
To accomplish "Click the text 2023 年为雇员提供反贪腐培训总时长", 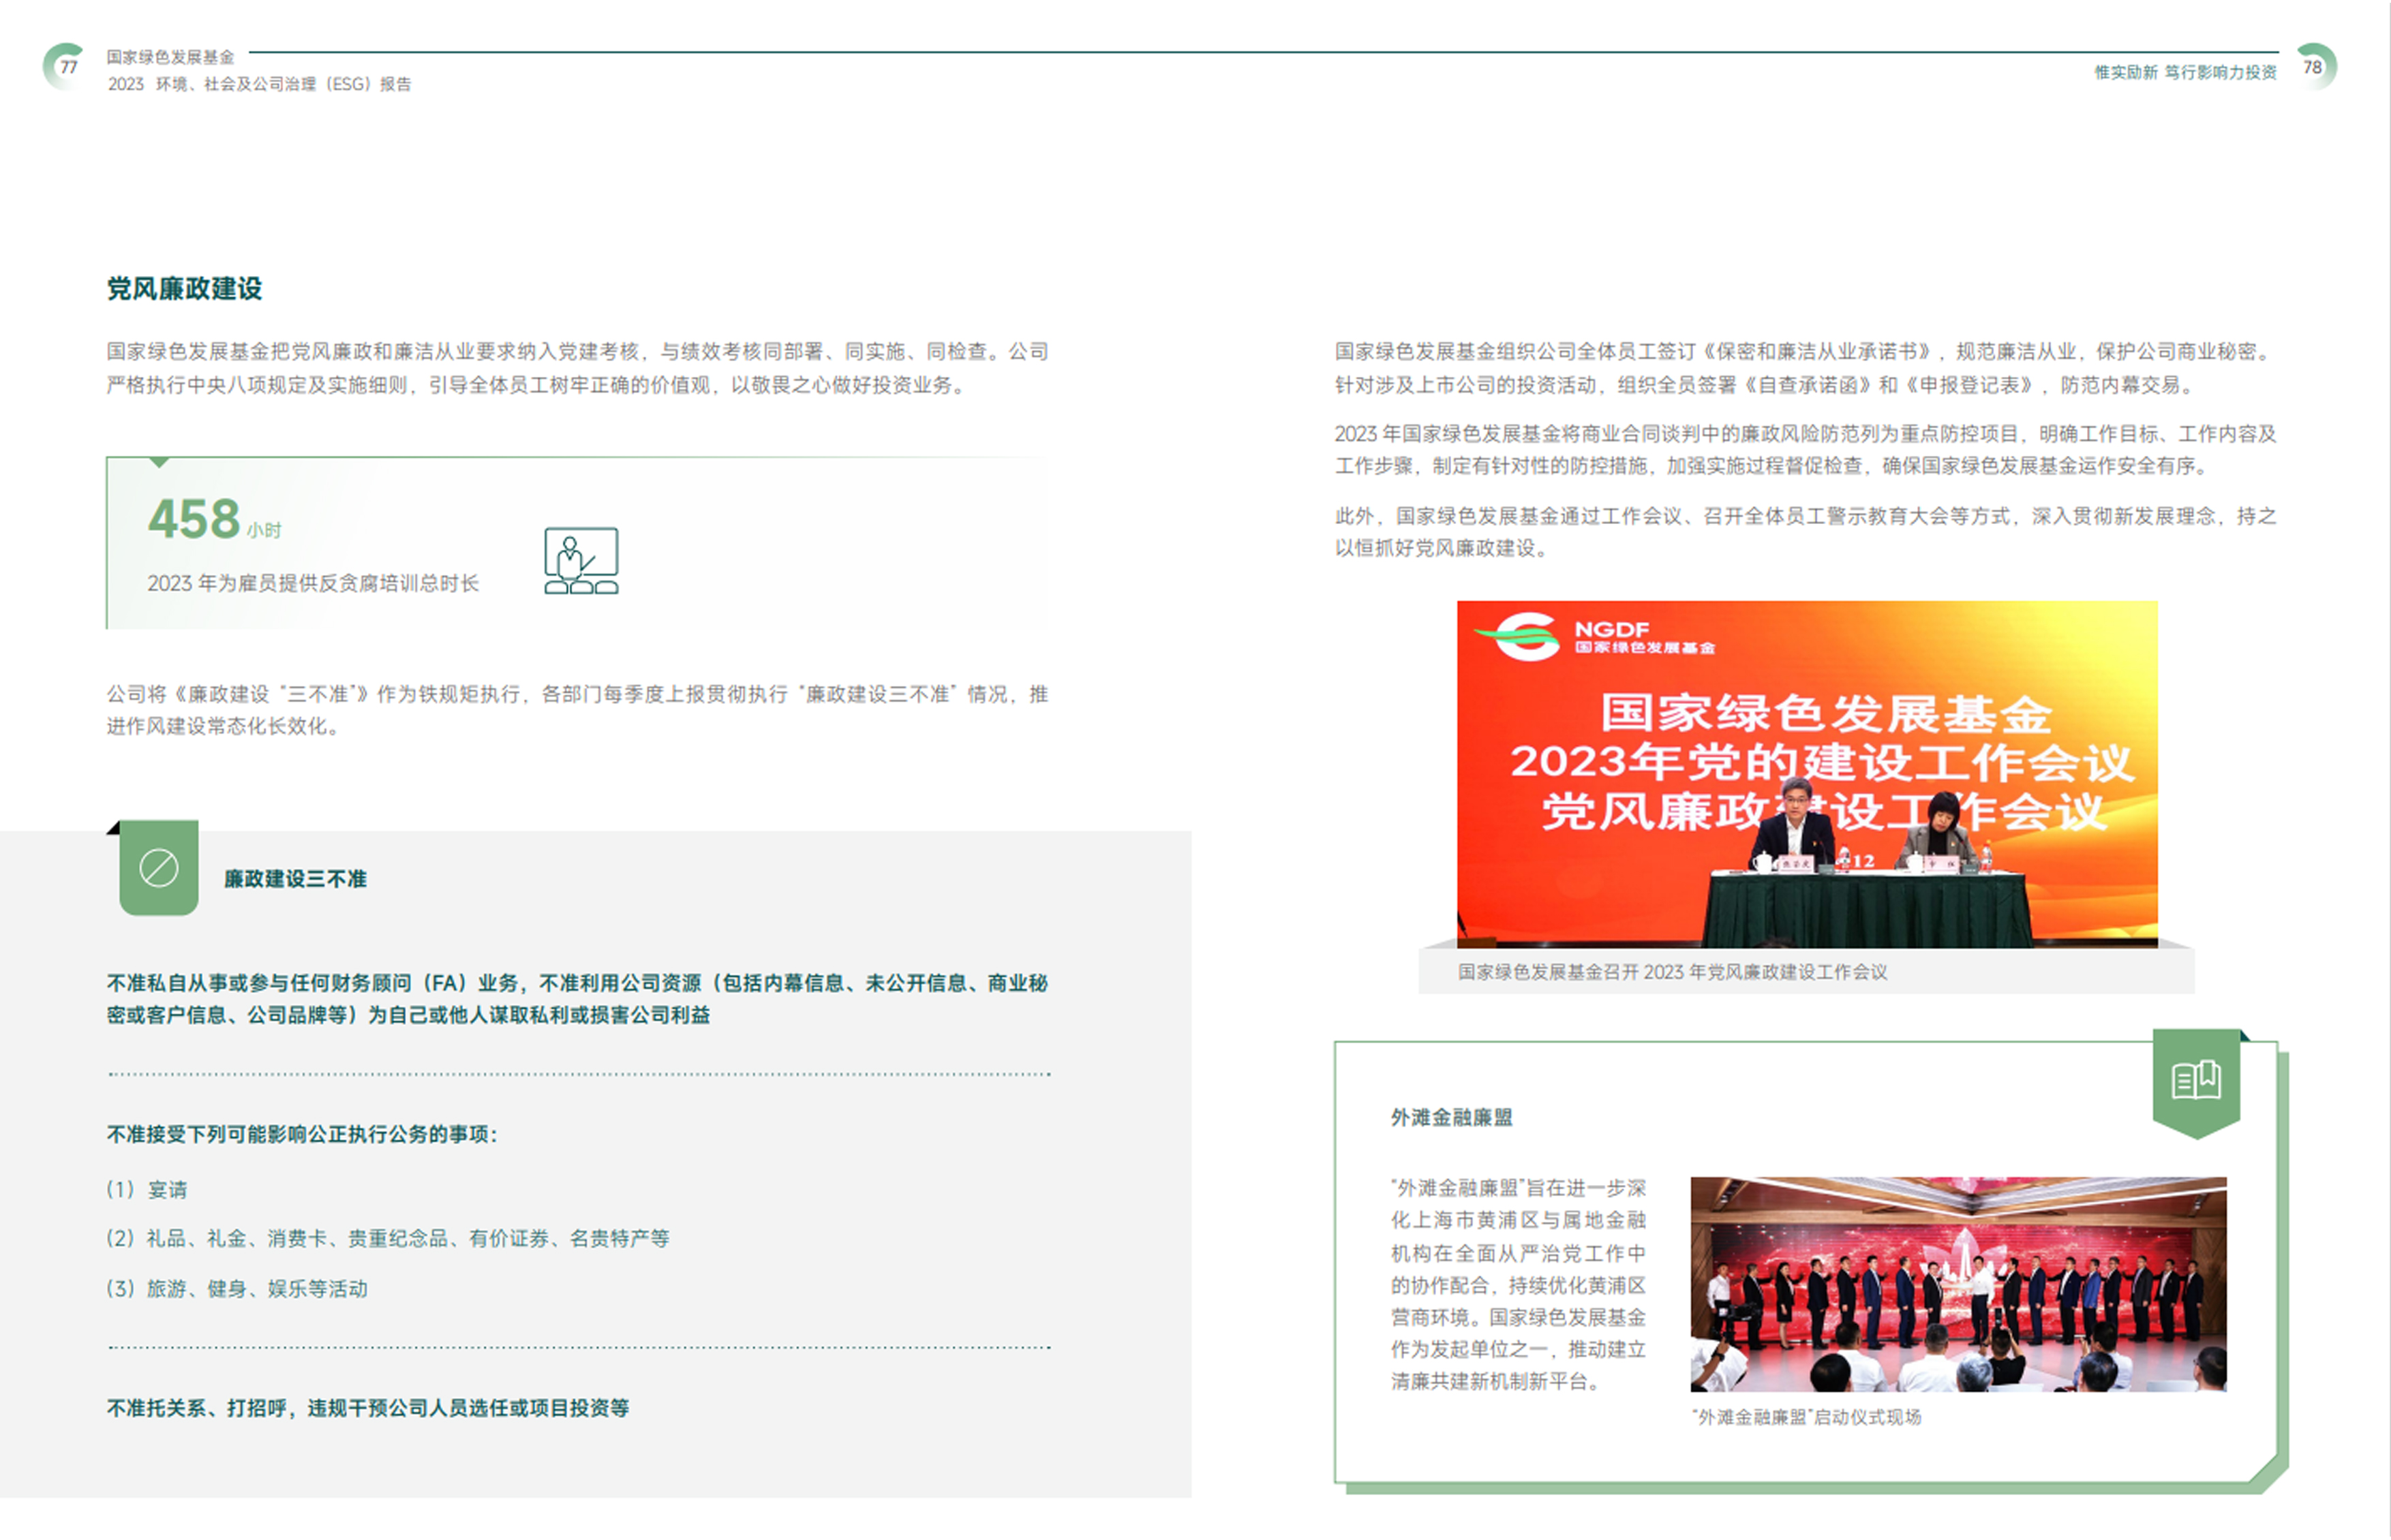I will tap(313, 583).
